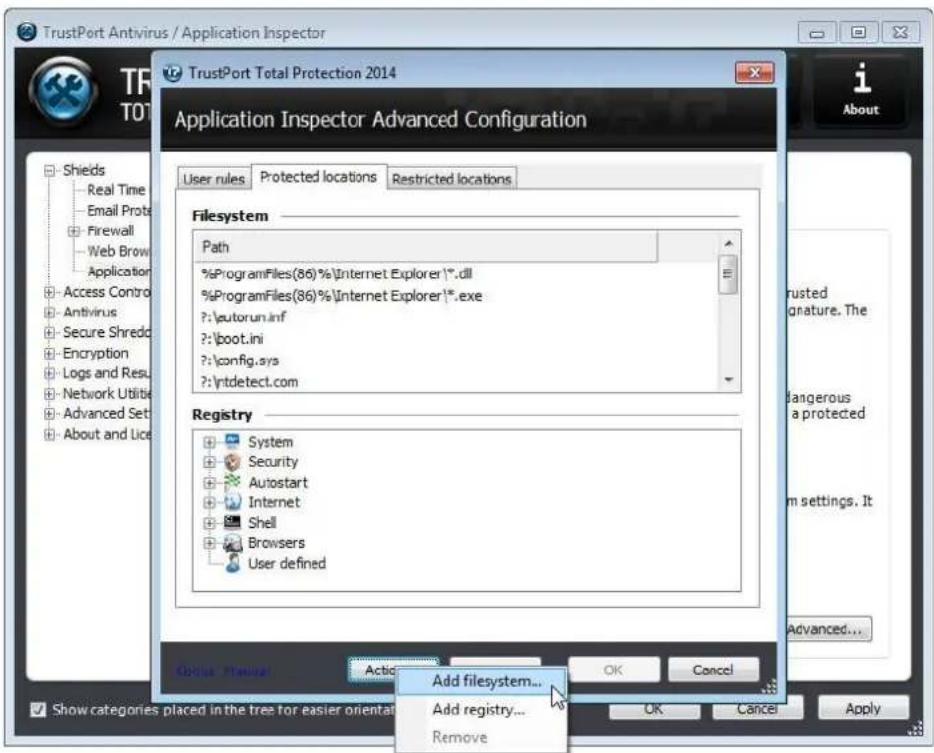Select Secure Shredder in main window tree
Image resolution: width=934 pixels, height=753 pixels.
(x=107, y=332)
